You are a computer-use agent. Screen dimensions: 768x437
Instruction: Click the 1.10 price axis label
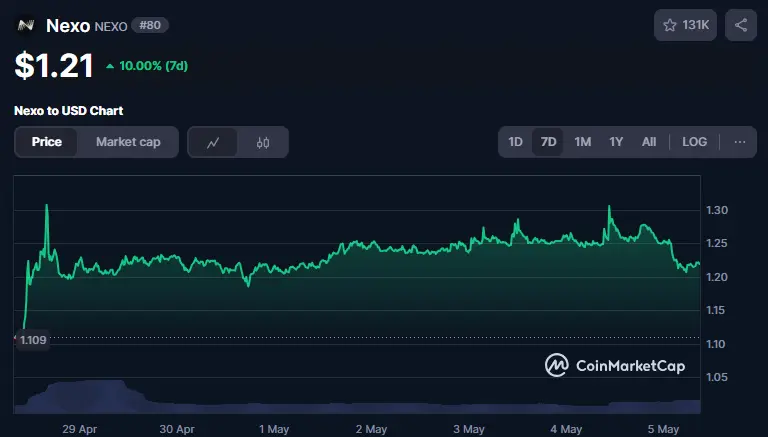pyautogui.click(x=716, y=344)
